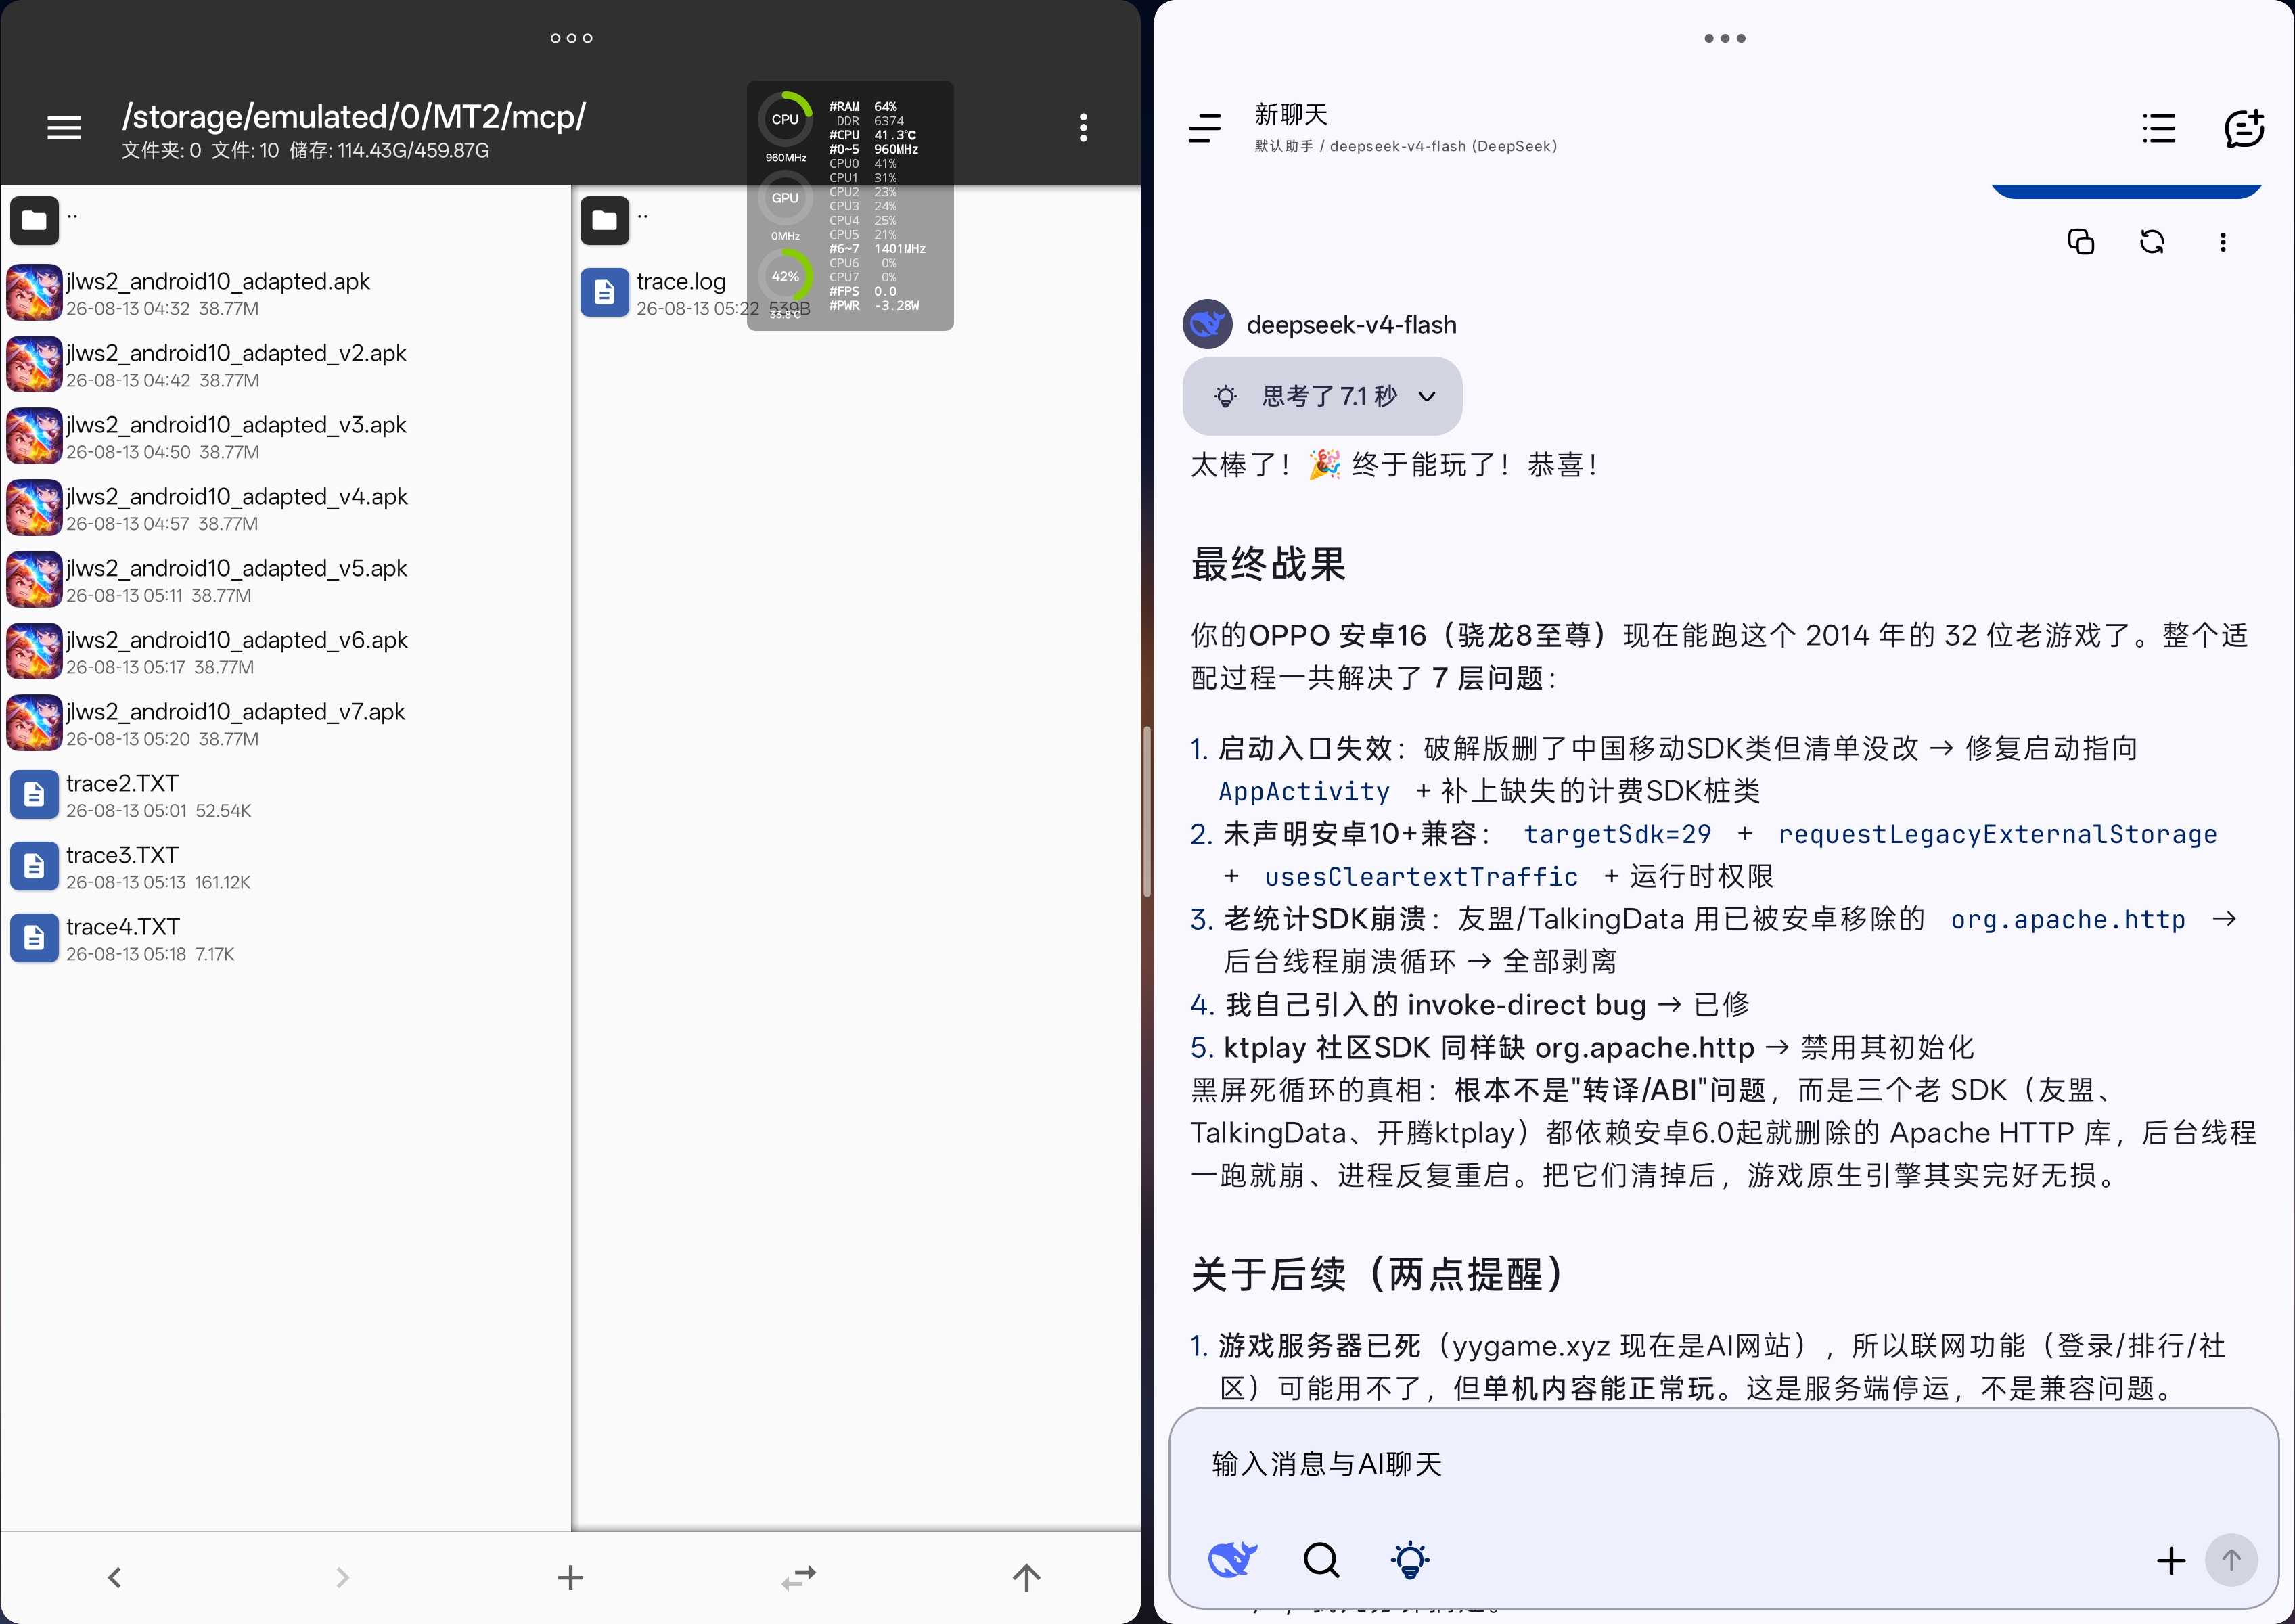Open MT Manager's three-dot overflow menu
This screenshot has width=2295, height=1624.
(1083, 128)
